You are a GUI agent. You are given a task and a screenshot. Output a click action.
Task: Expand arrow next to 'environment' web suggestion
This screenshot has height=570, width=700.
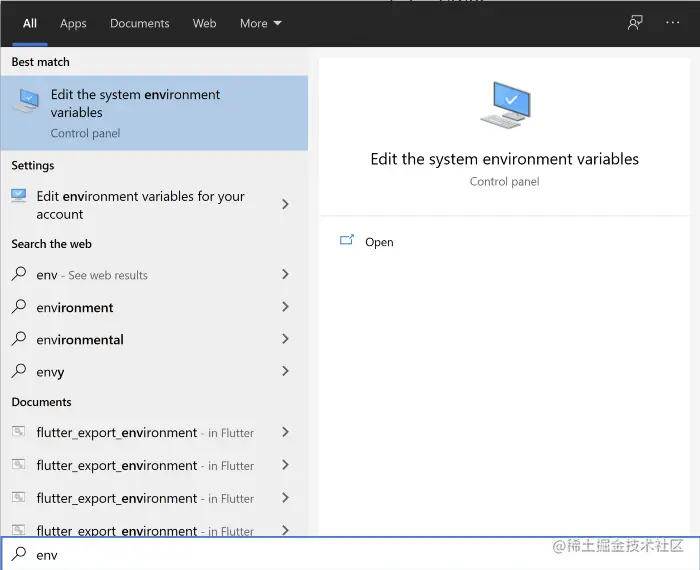(x=285, y=307)
